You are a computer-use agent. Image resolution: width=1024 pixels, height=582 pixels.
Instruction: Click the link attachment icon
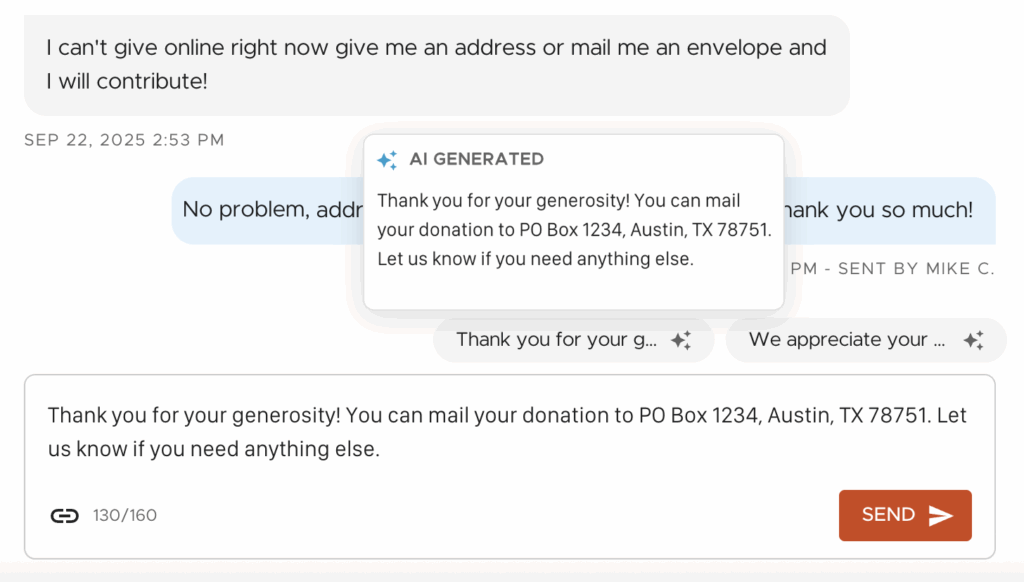coord(65,516)
